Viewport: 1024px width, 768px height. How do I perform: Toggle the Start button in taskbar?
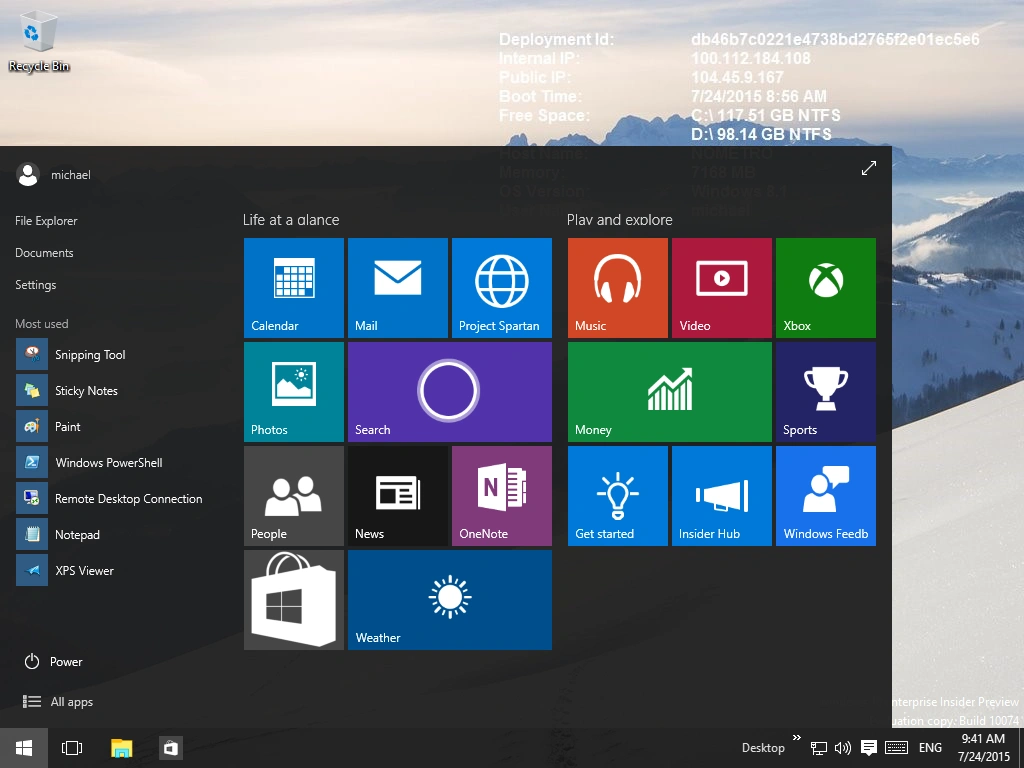coord(23,747)
